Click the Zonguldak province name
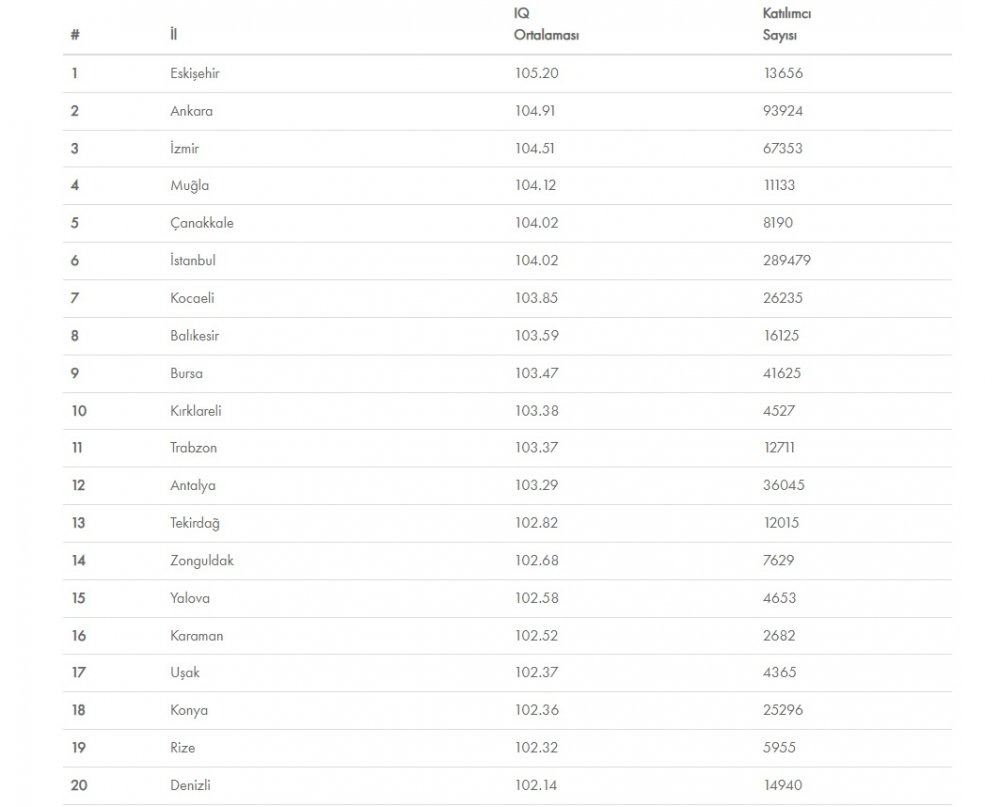The height and width of the screenshot is (807, 1000). pyautogui.click(x=202, y=560)
